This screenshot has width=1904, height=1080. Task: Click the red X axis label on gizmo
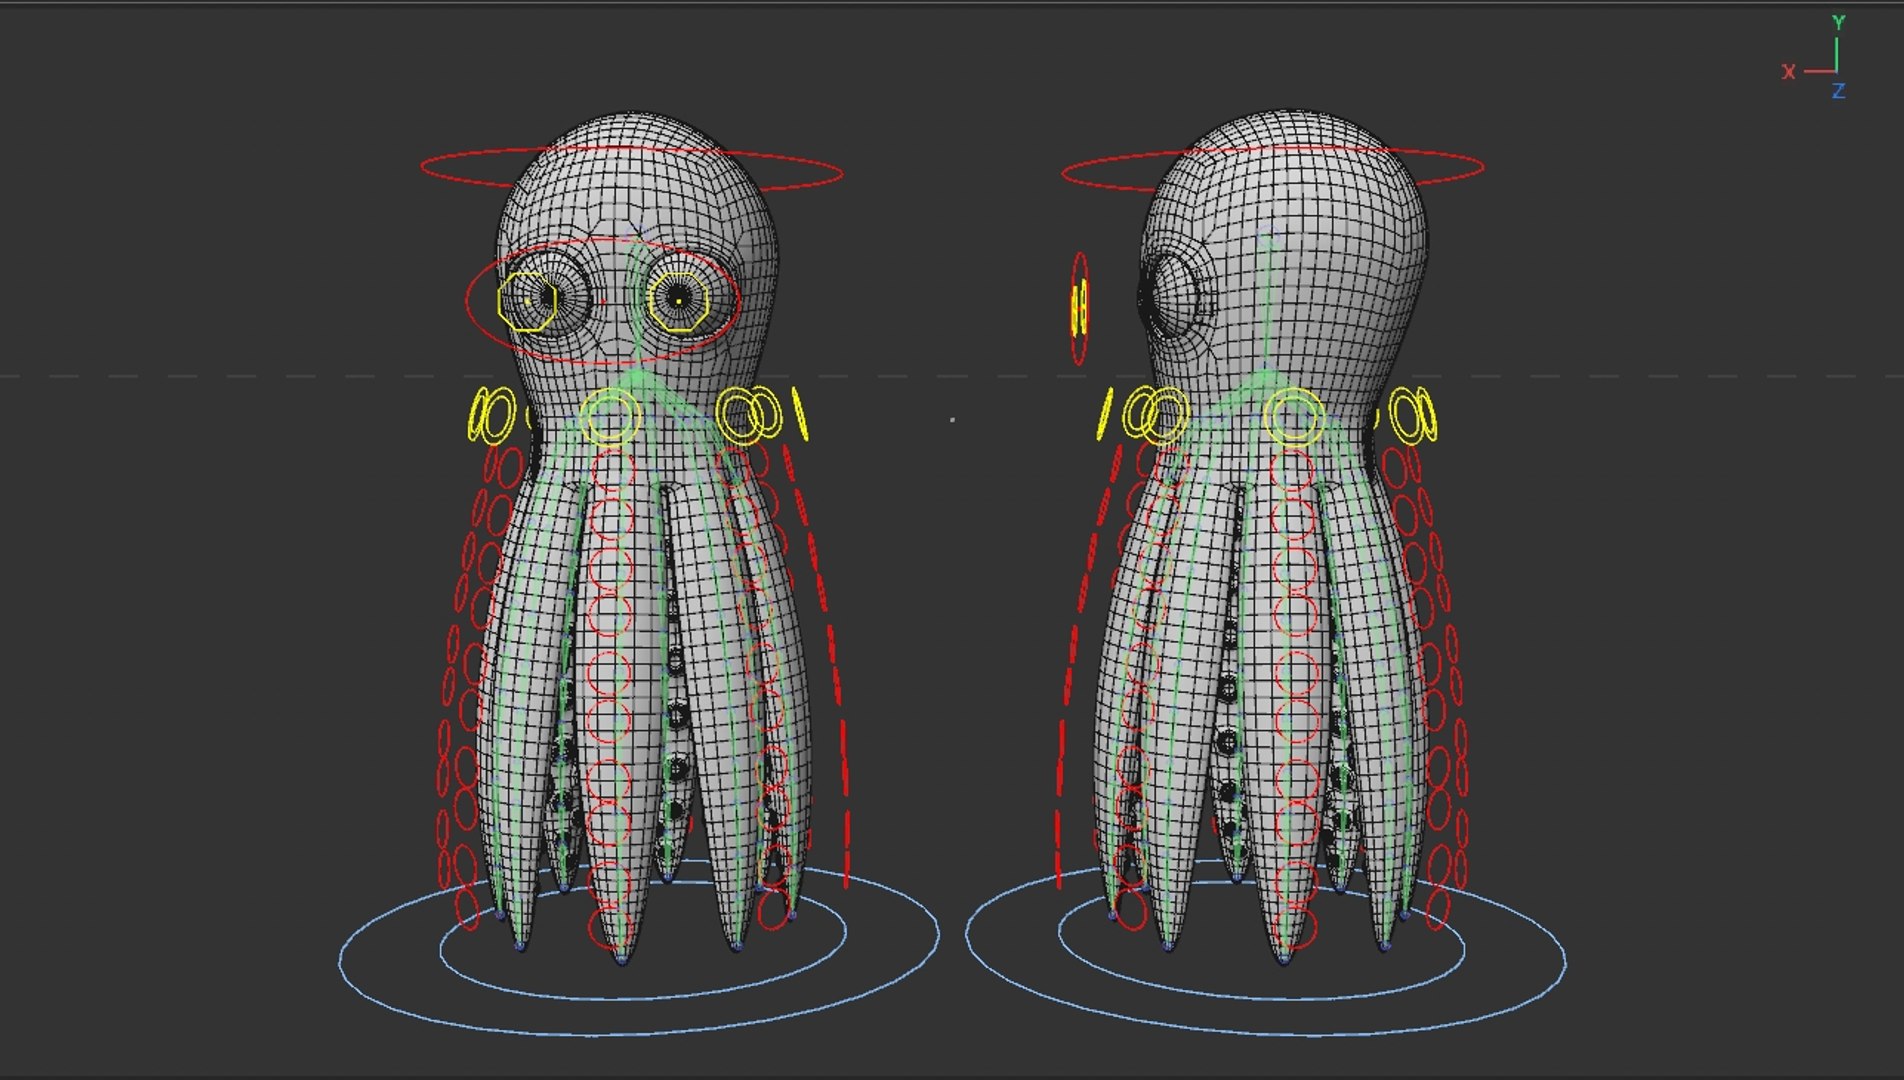[1789, 72]
